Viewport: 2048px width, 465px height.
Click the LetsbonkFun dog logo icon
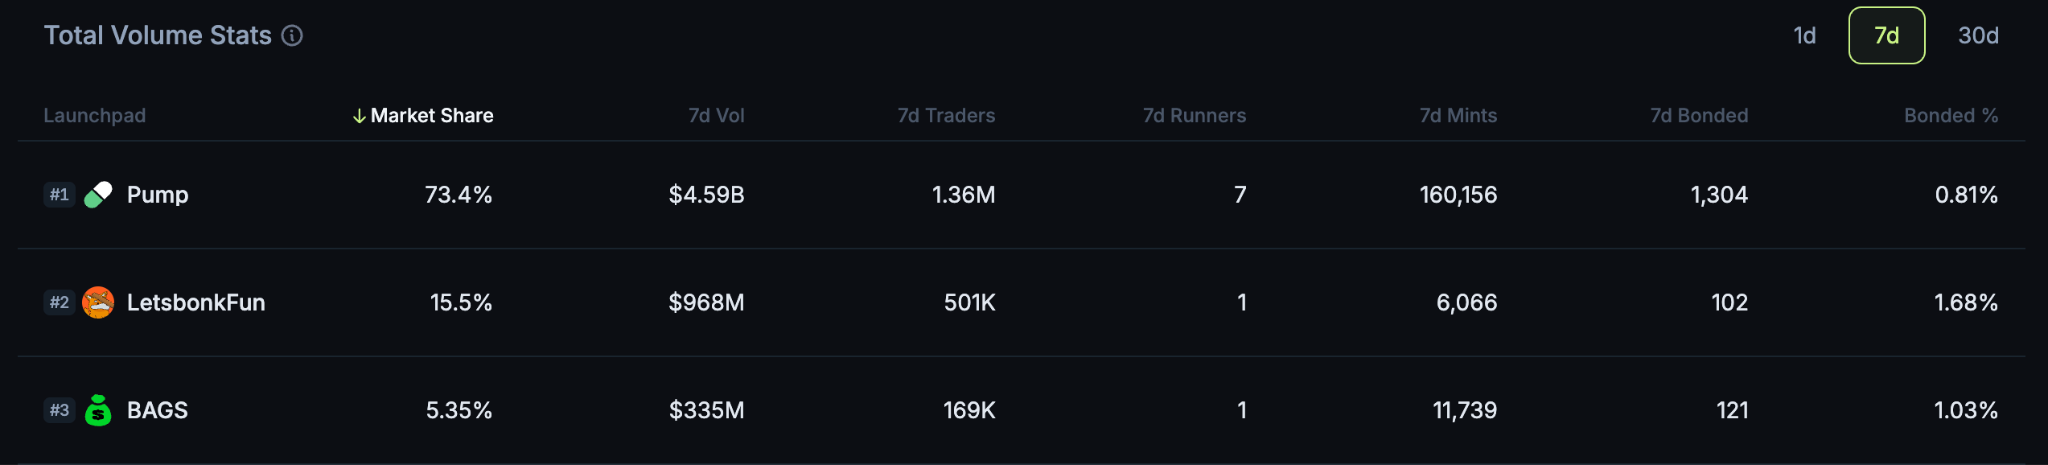98,302
